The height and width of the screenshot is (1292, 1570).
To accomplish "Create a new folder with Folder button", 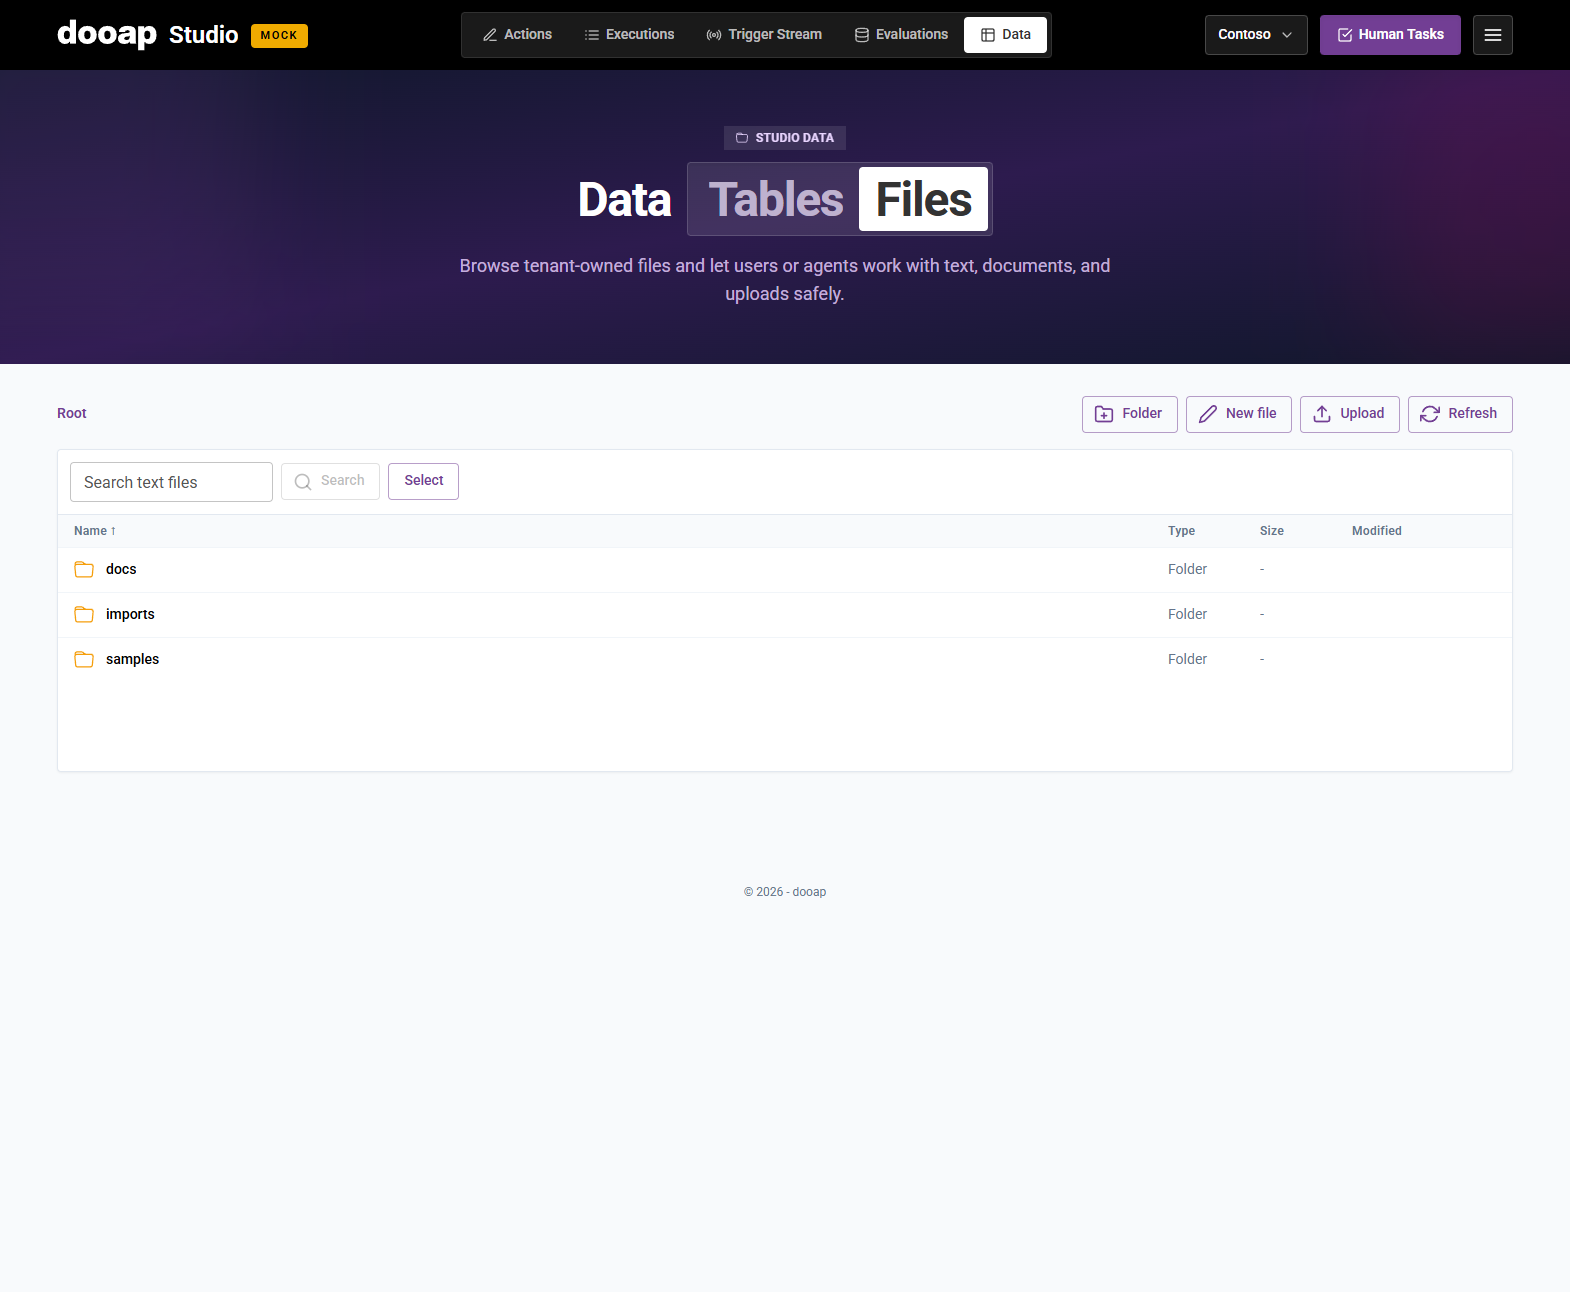I will pos(1130,414).
